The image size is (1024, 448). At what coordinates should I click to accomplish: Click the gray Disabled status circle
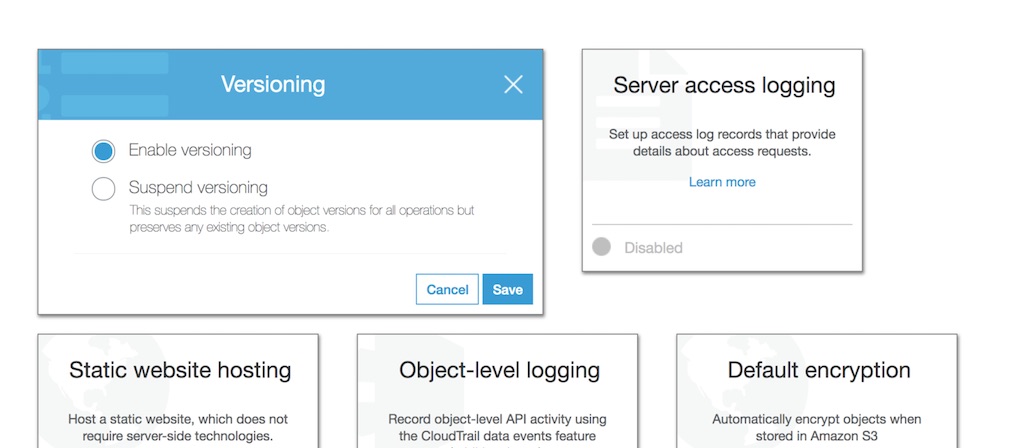tap(601, 247)
